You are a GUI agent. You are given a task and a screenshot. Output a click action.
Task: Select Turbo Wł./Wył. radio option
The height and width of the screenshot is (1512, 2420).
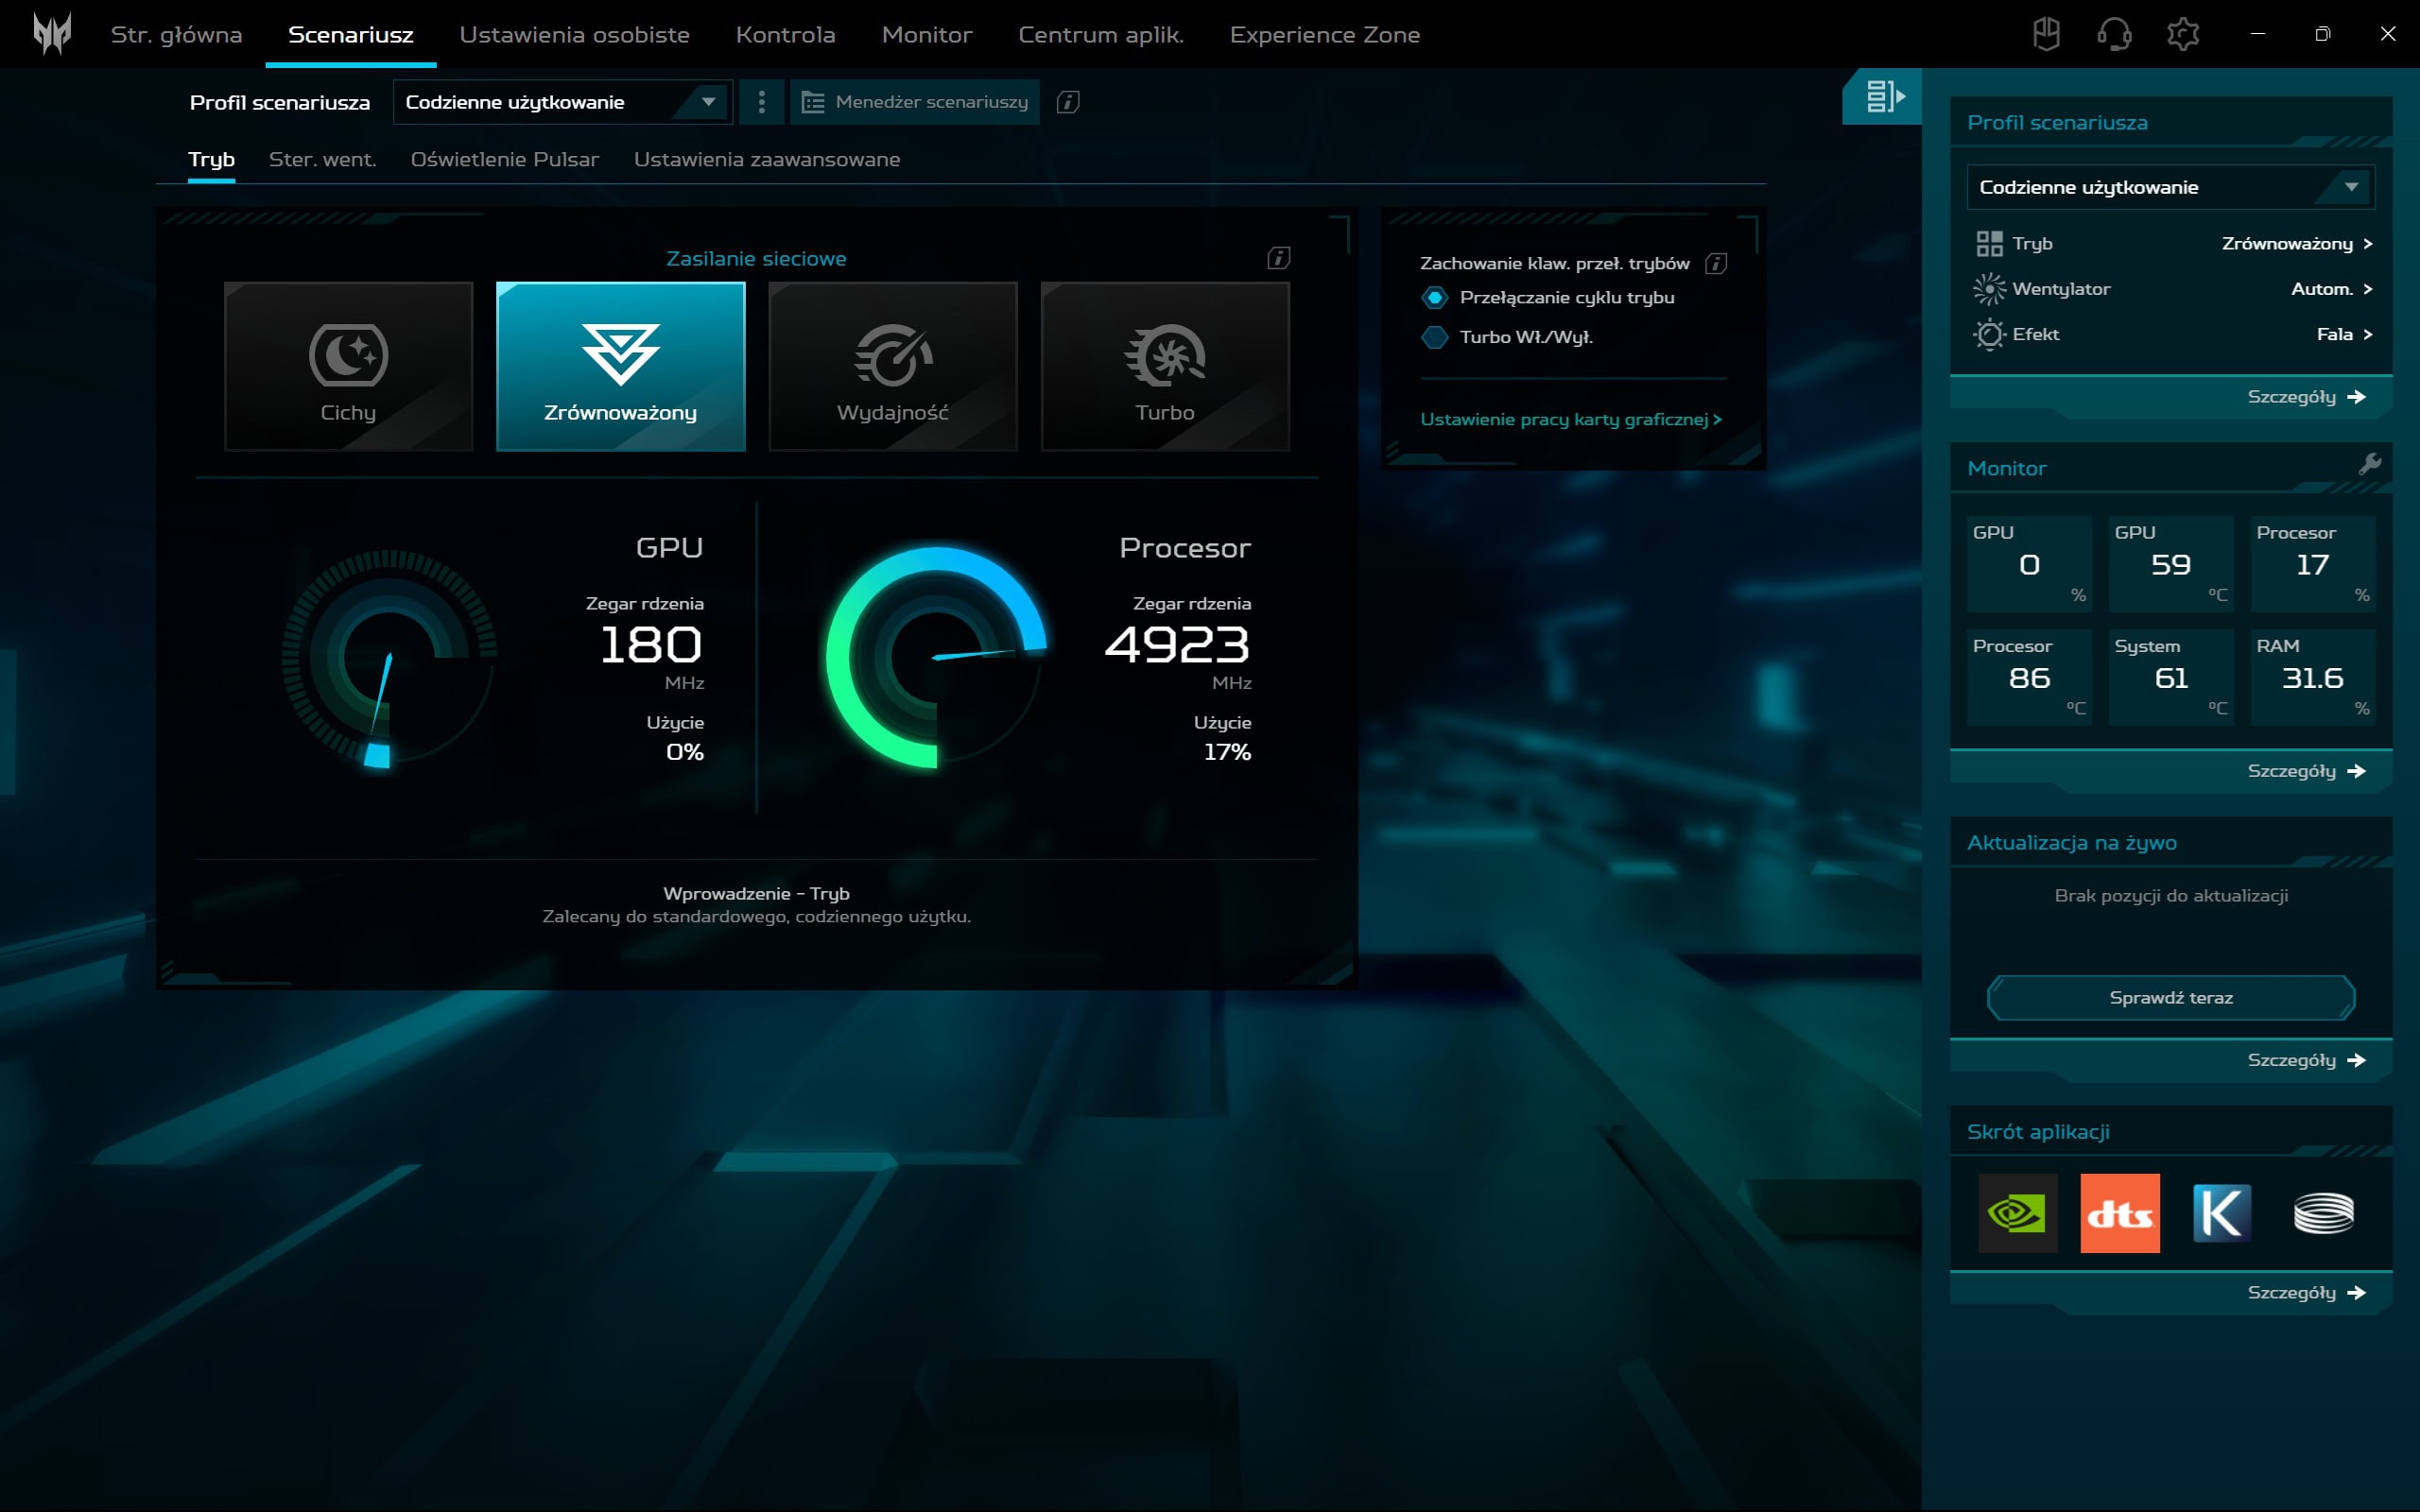click(1435, 337)
